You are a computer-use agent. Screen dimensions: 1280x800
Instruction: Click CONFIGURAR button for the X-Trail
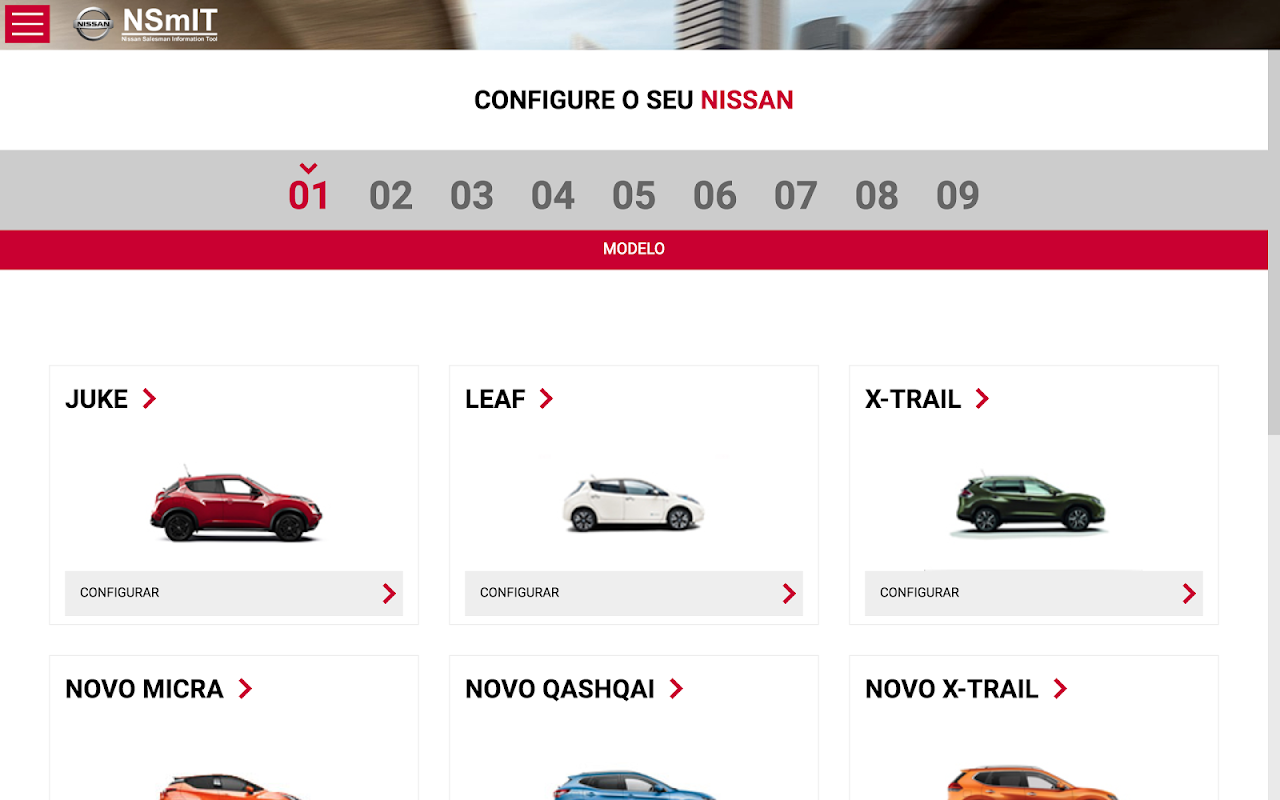click(1034, 593)
